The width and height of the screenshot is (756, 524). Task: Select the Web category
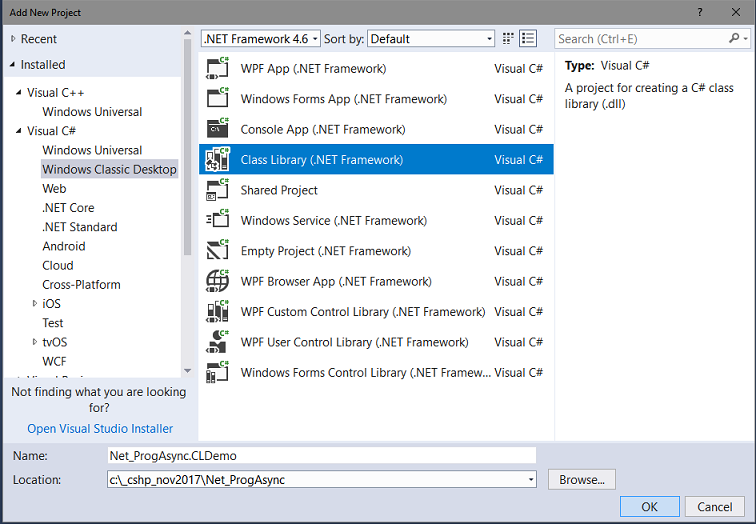pyautogui.click(x=54, y=188)
